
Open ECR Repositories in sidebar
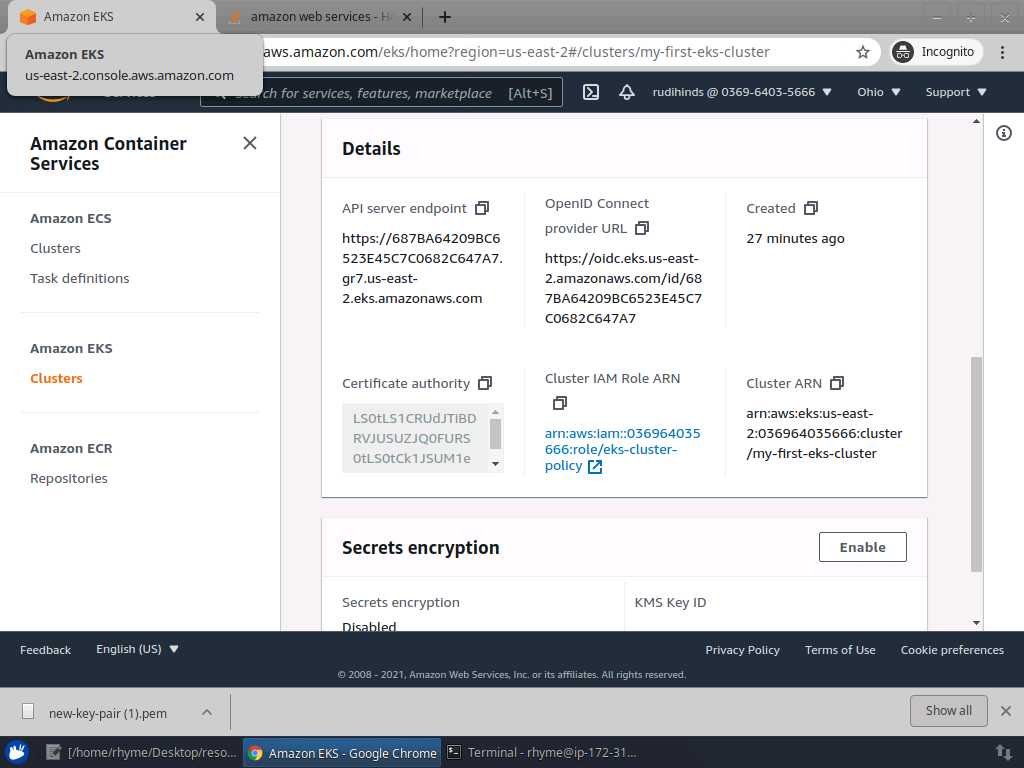69,479
